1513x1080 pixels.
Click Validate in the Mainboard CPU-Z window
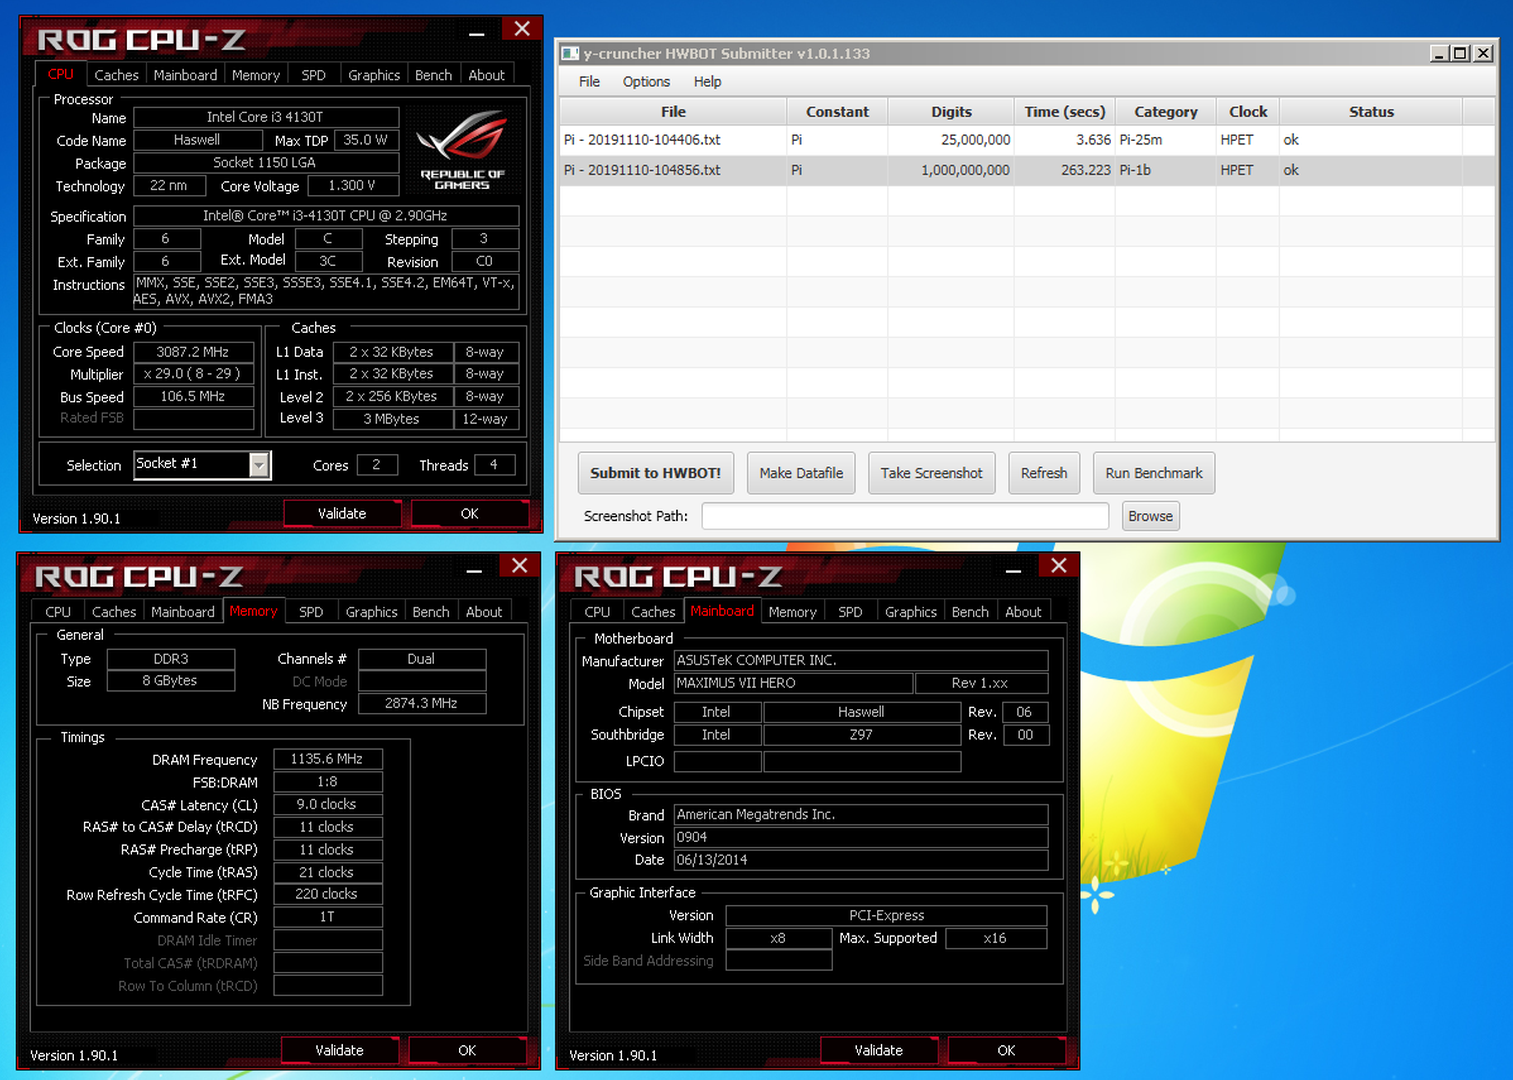click(879, 1050)
